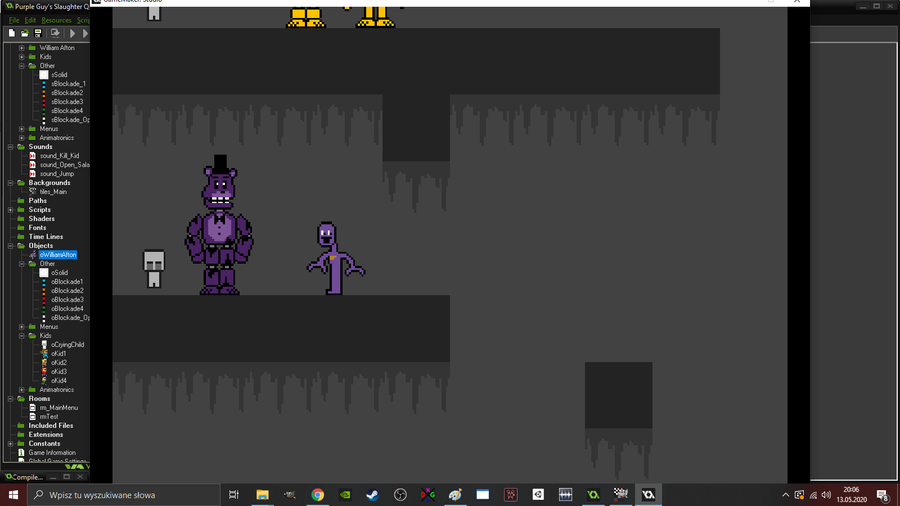Select the oBlockade3 object
This screenshot has height=506, width=900.
click(67, 299)
